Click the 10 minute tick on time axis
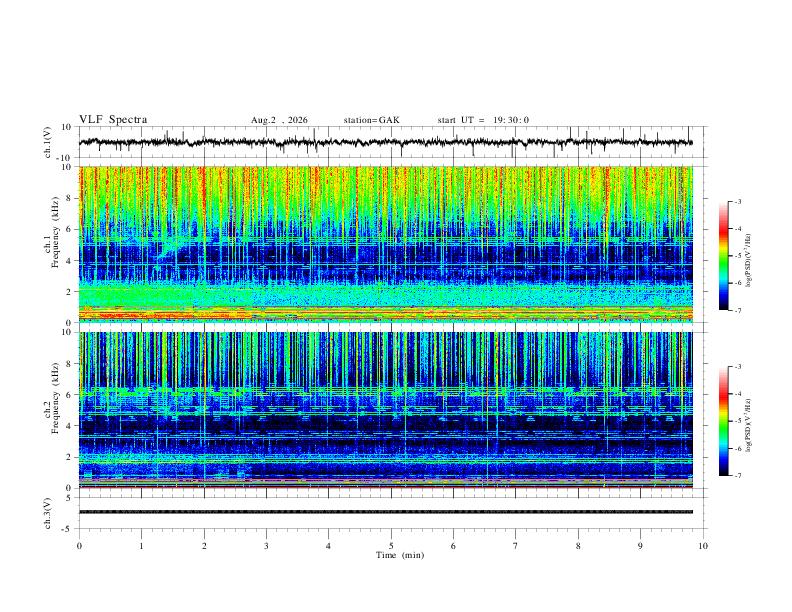The width and height of the screenshot is (792, 612). pyautogui.click(x=703, y=546)
